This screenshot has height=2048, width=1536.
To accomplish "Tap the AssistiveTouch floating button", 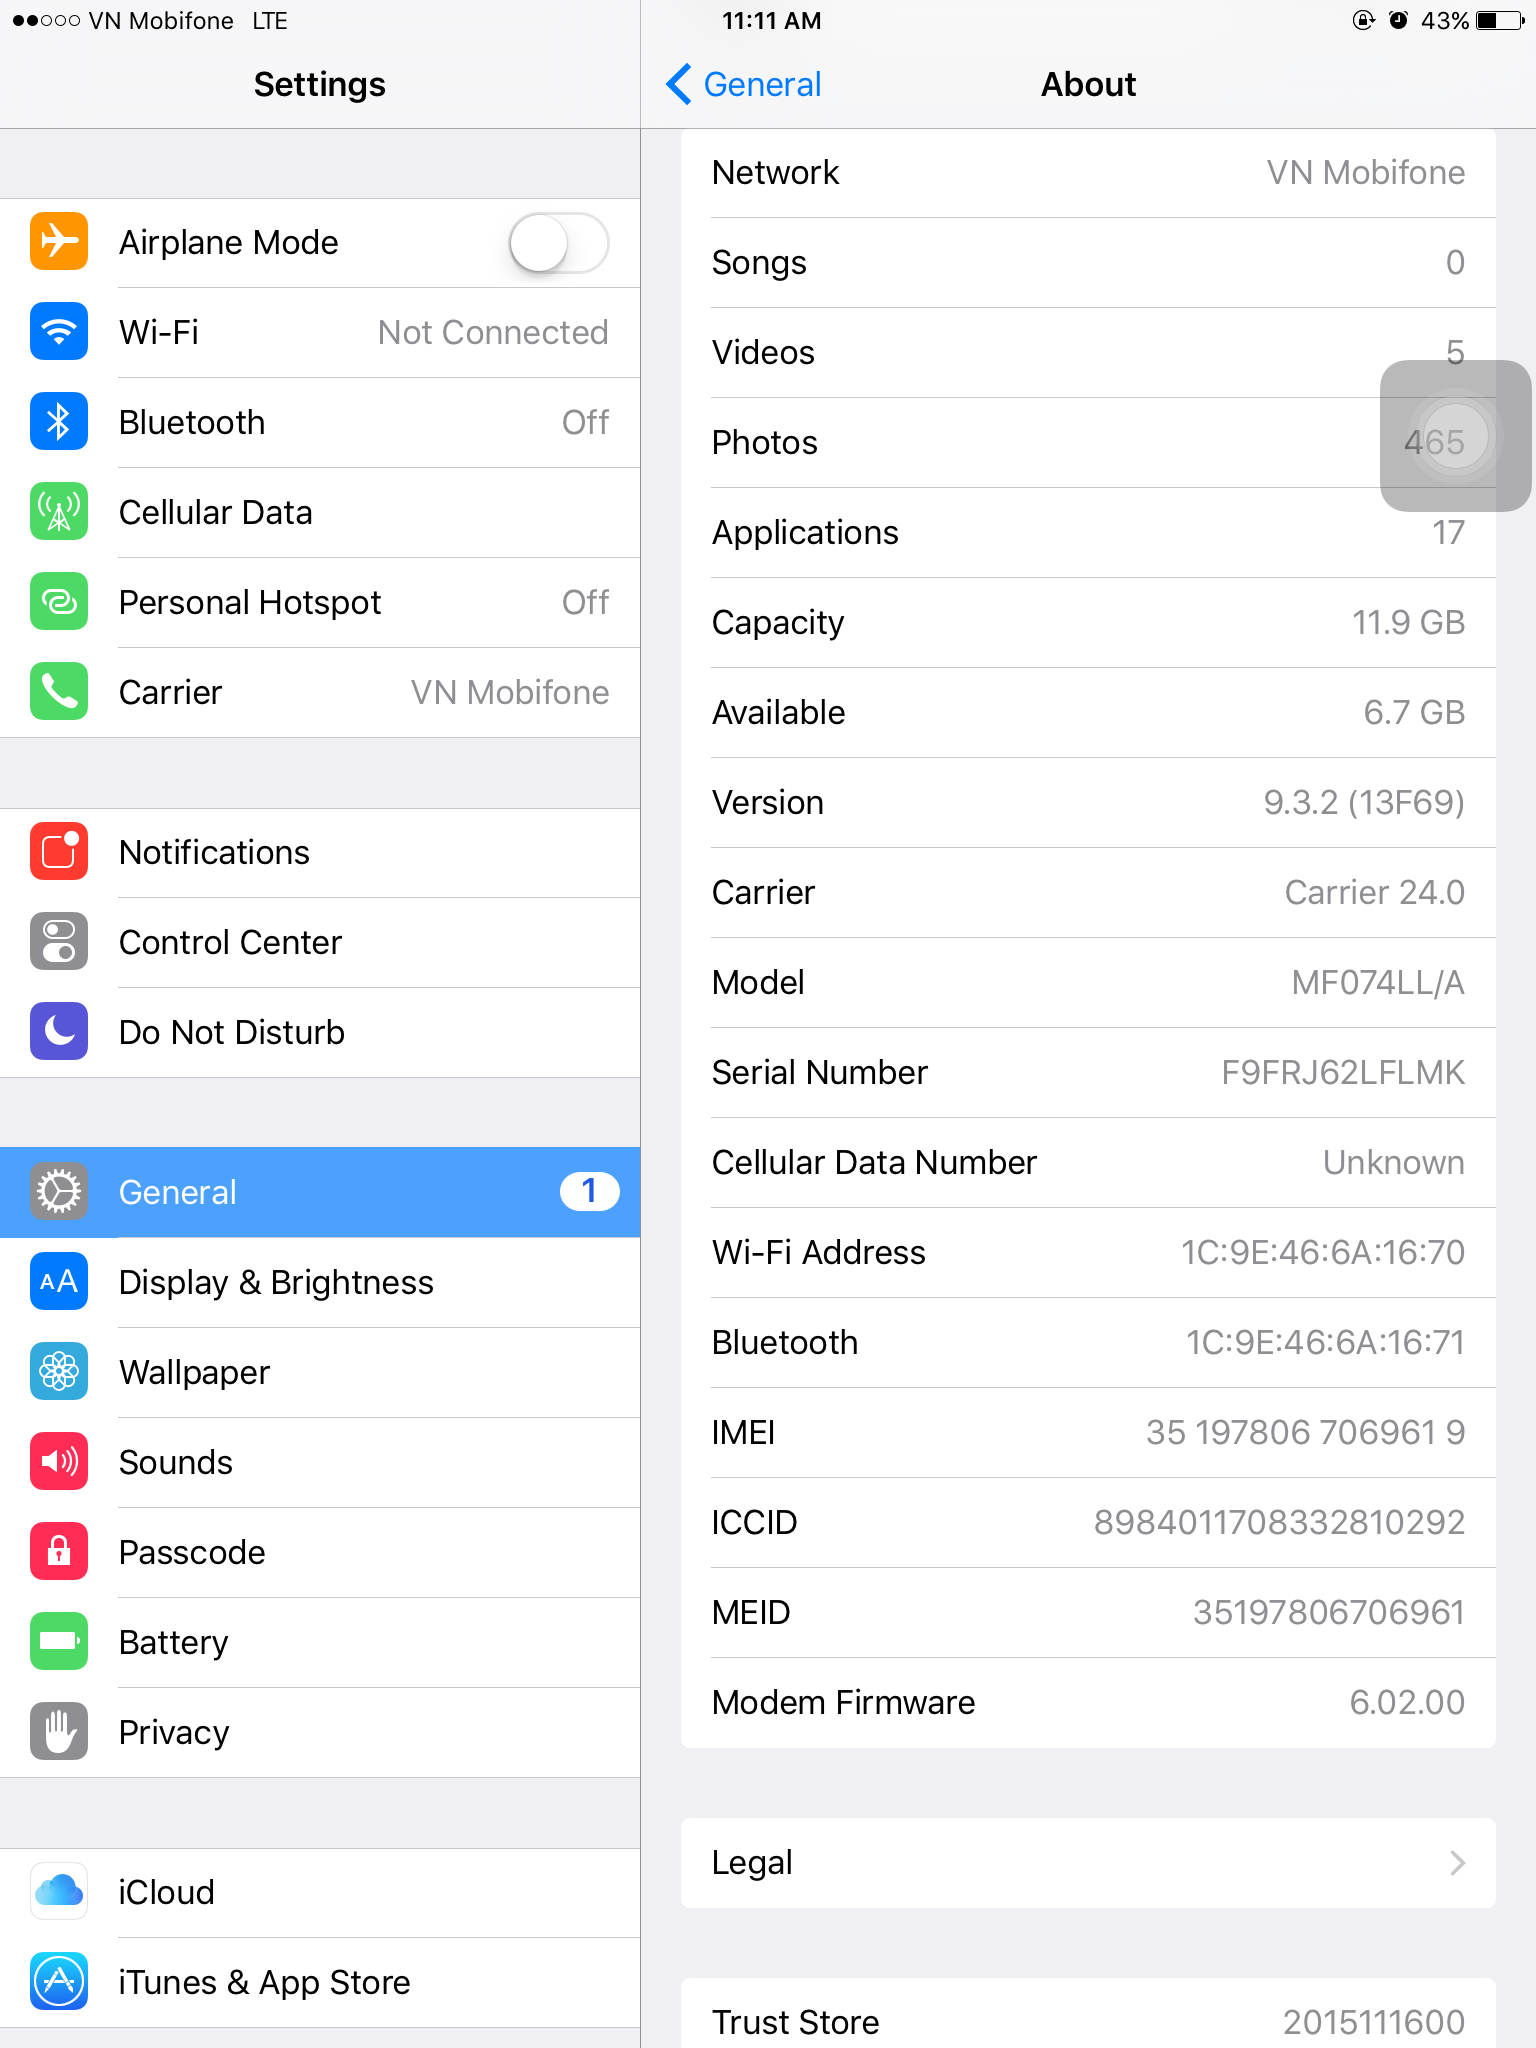I will (1455, 436).
